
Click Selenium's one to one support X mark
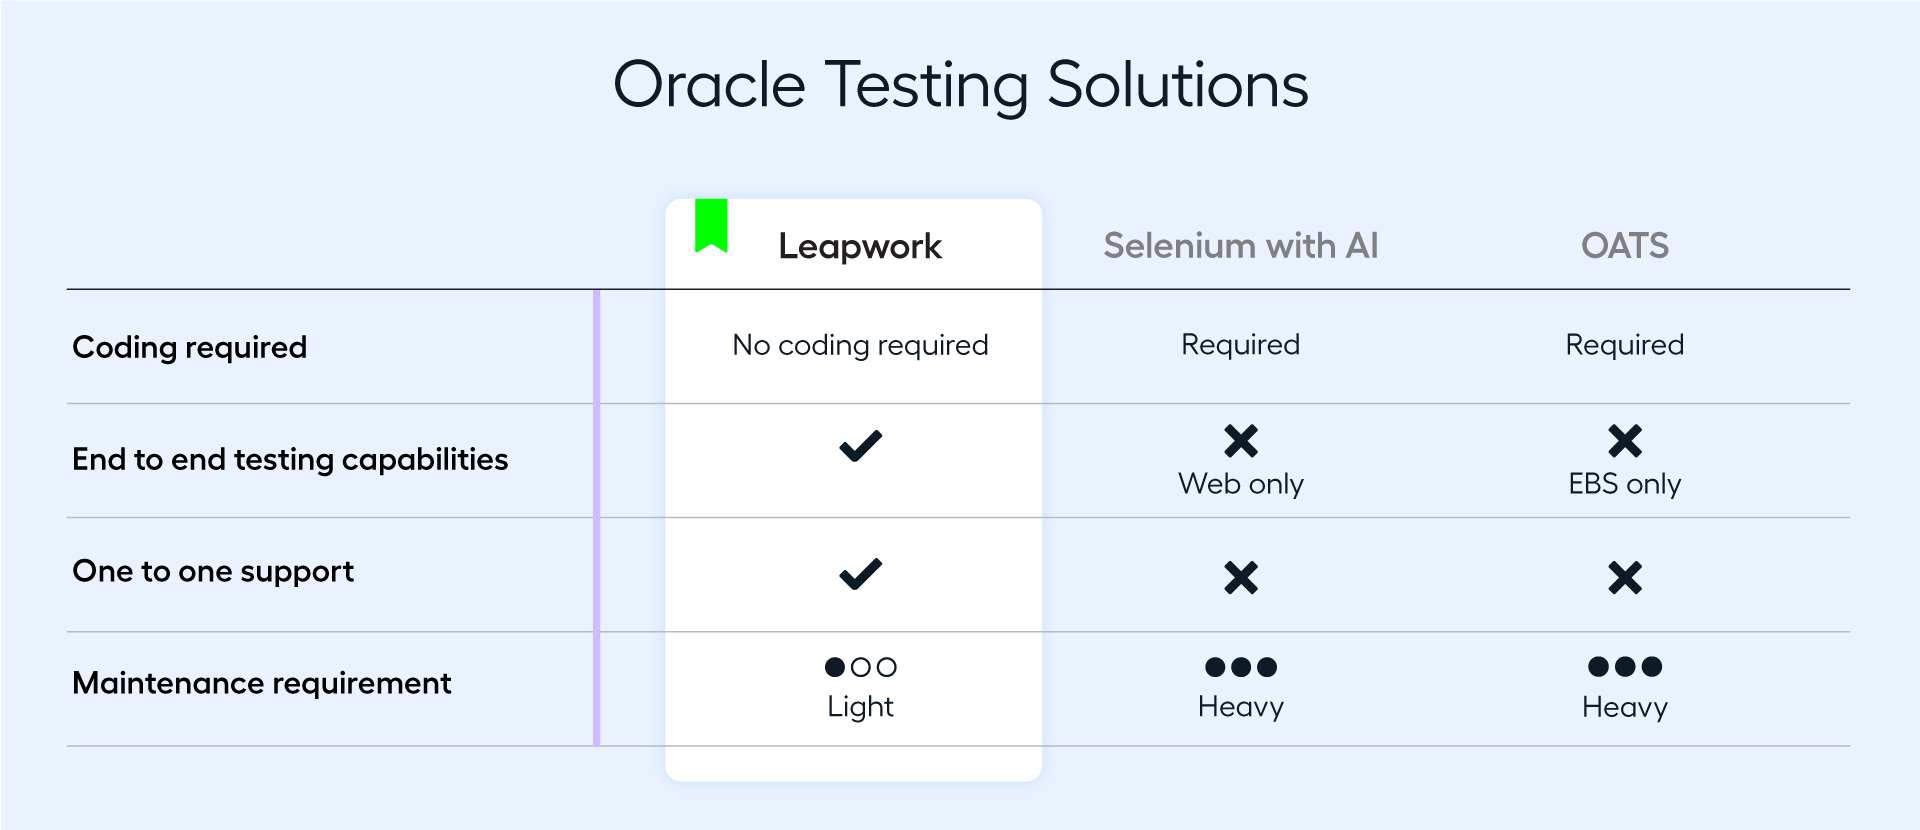point(1241,577)
